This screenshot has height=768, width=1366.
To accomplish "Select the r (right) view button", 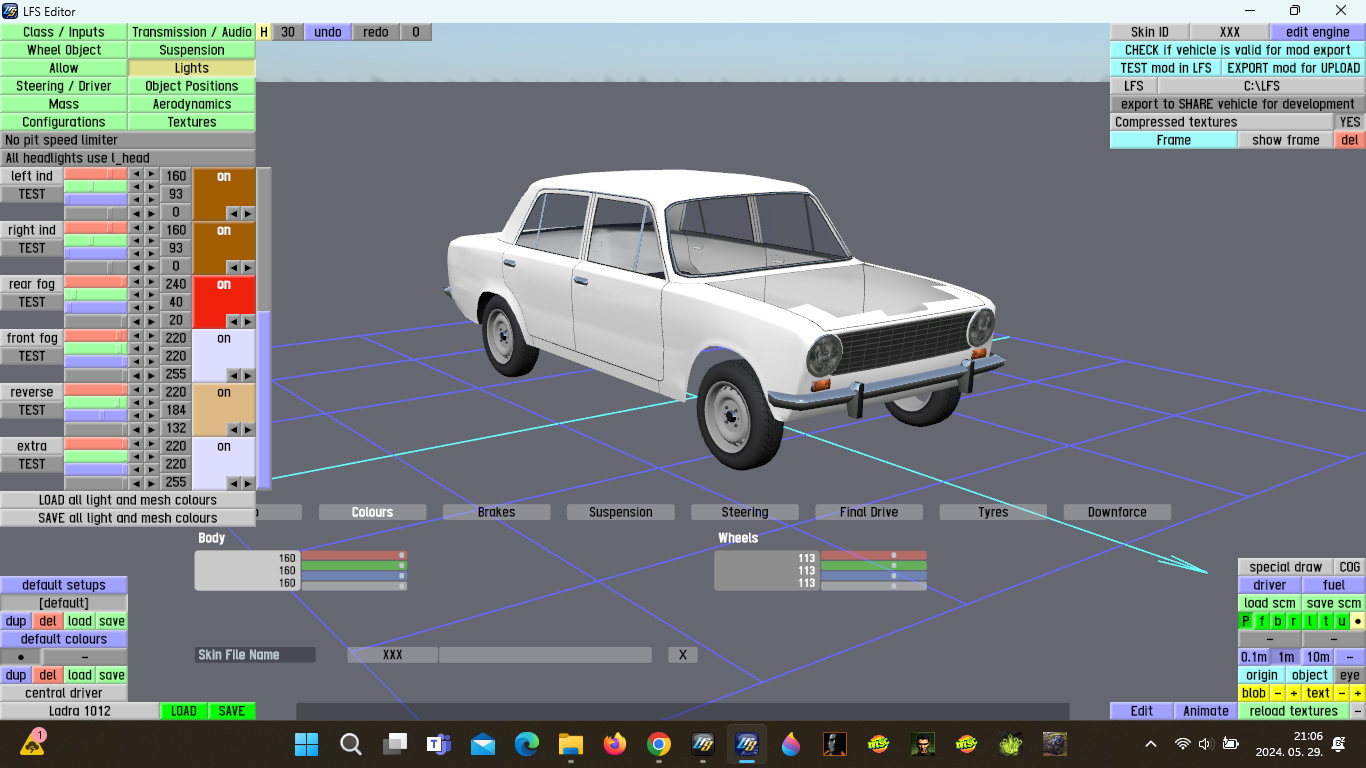I will coord(1294,621).
